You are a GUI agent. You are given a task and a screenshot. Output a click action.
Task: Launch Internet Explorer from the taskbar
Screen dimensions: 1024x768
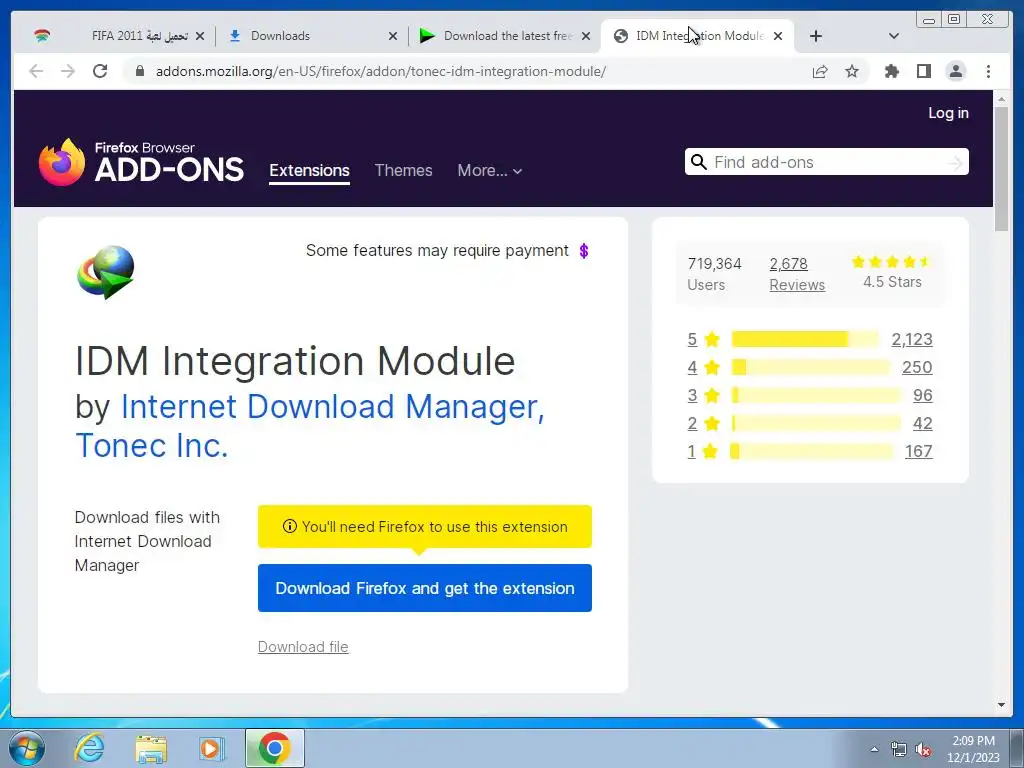(89, 748)
